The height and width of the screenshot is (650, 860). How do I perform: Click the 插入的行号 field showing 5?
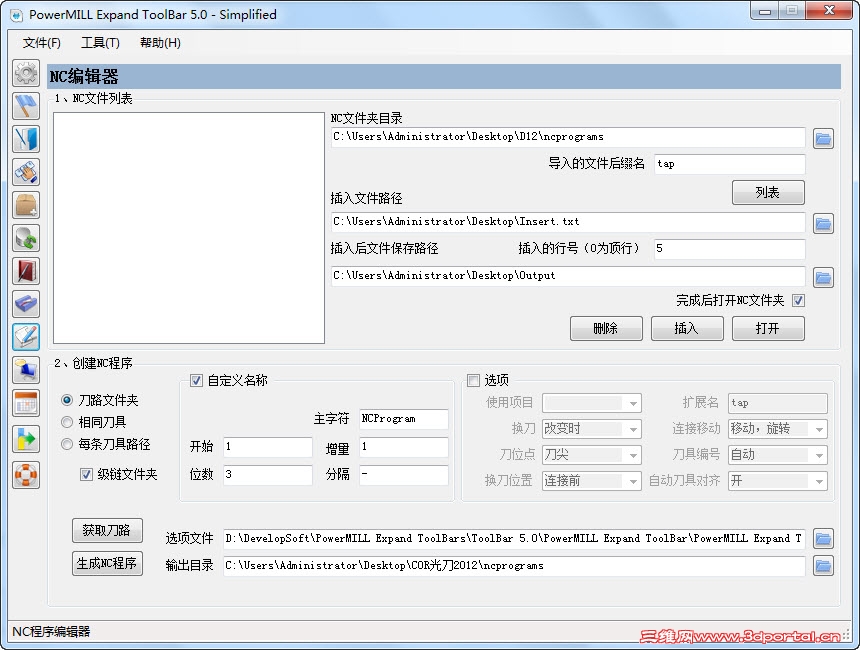click(729, 249)
